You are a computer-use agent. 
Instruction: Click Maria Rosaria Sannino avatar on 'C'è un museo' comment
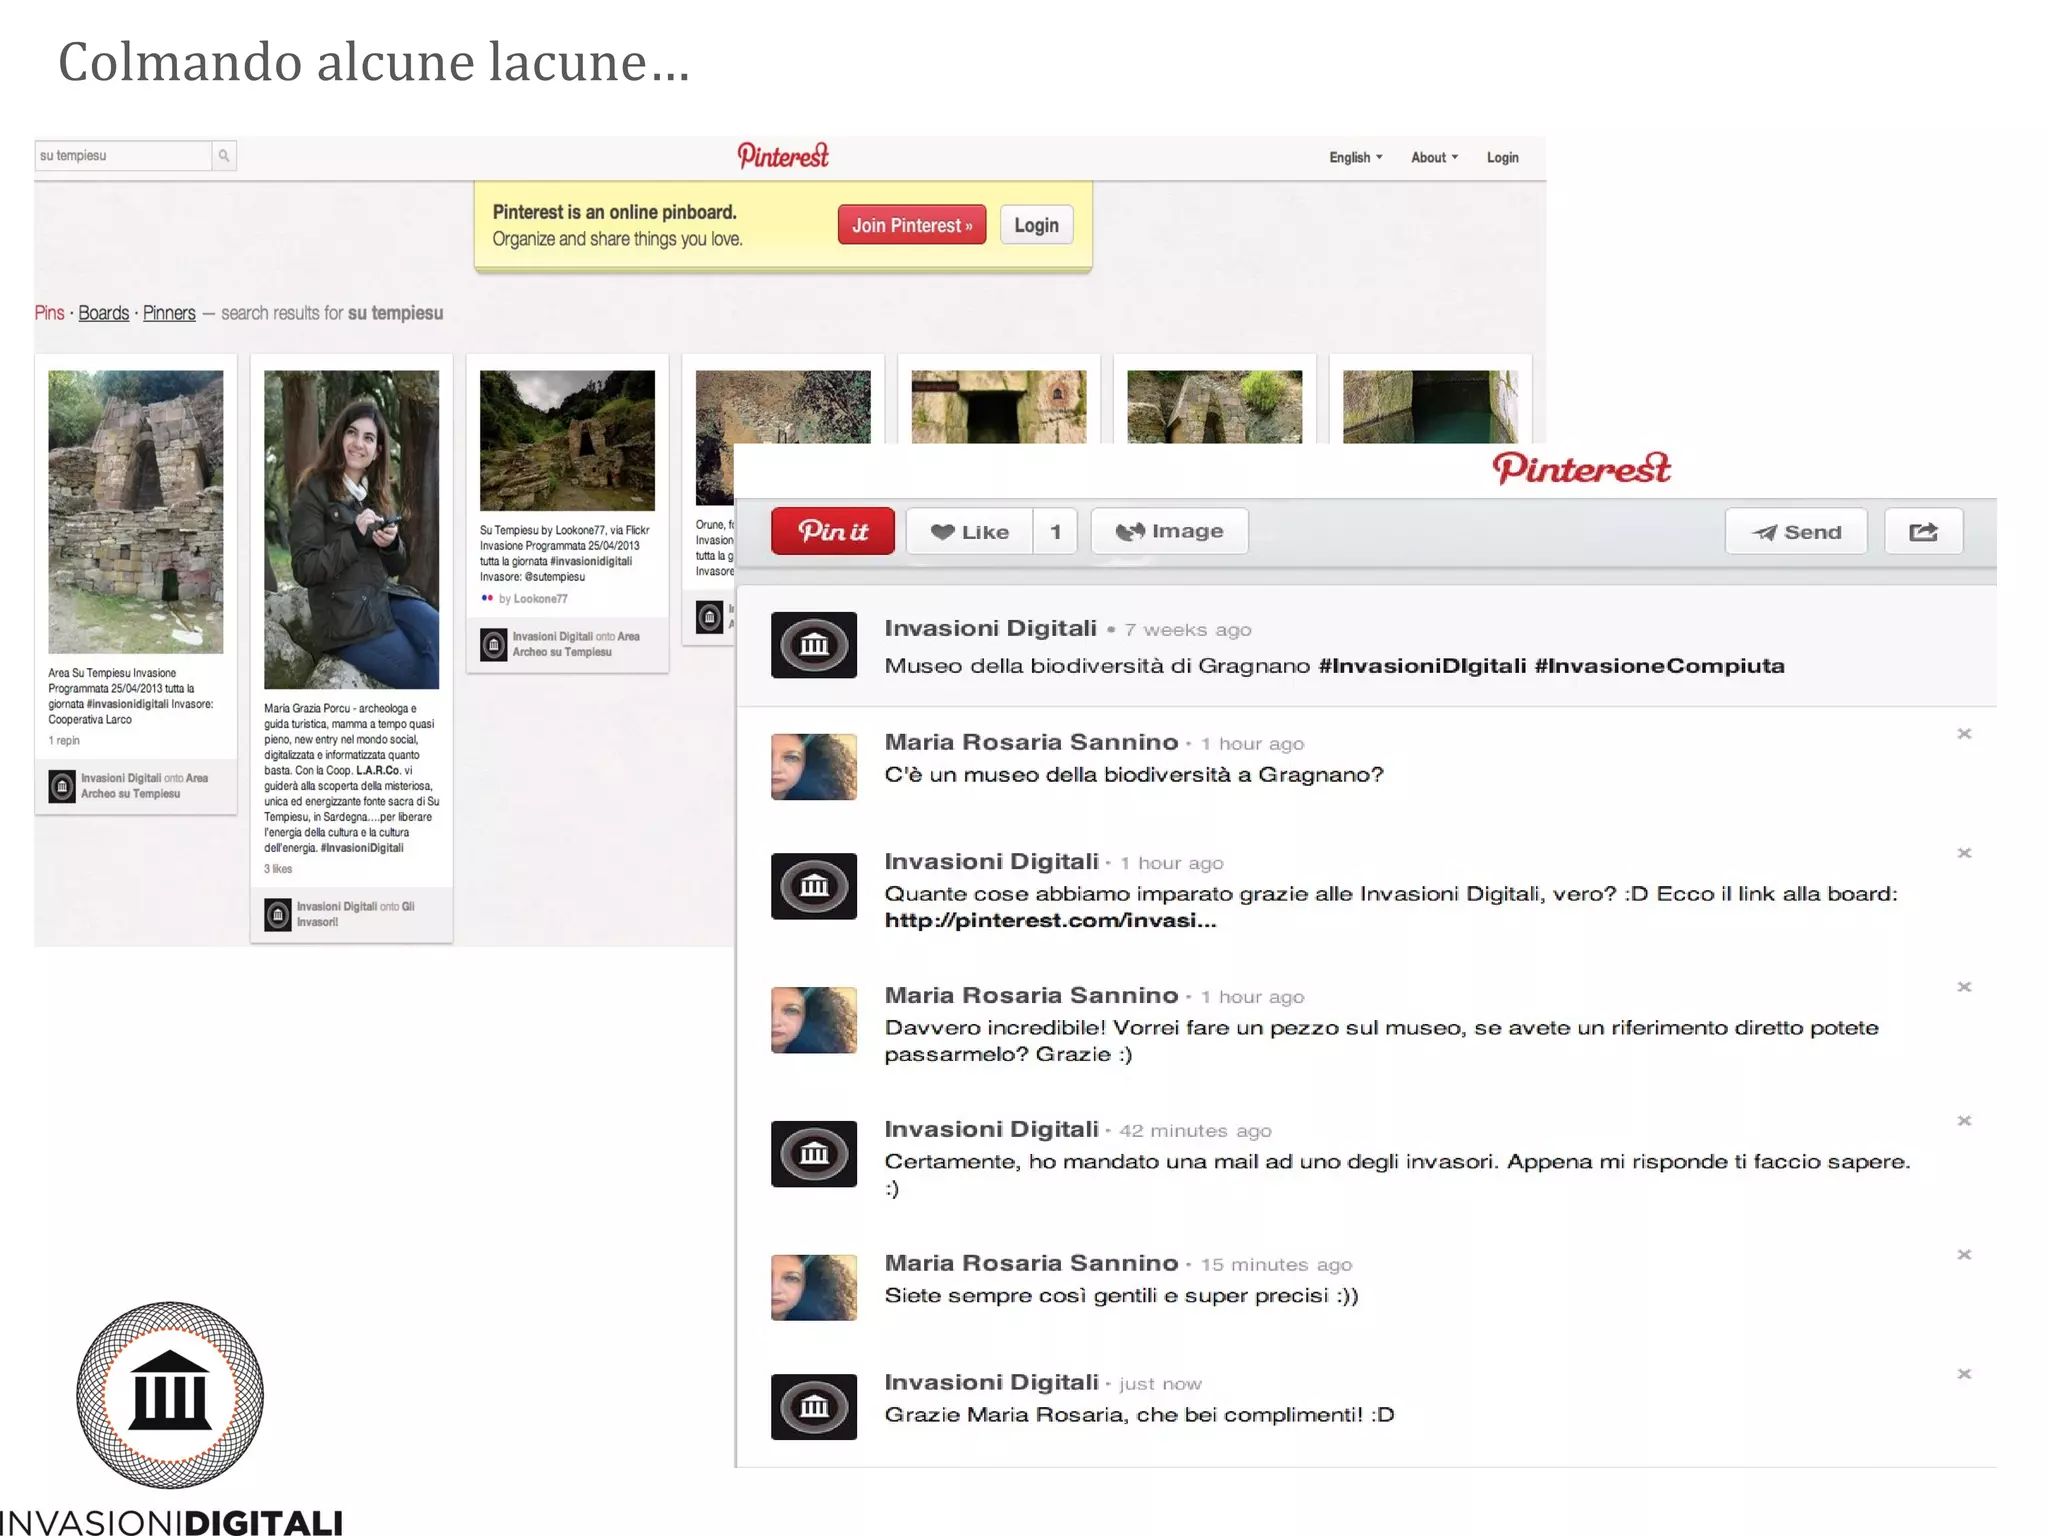tap(814, 767)
